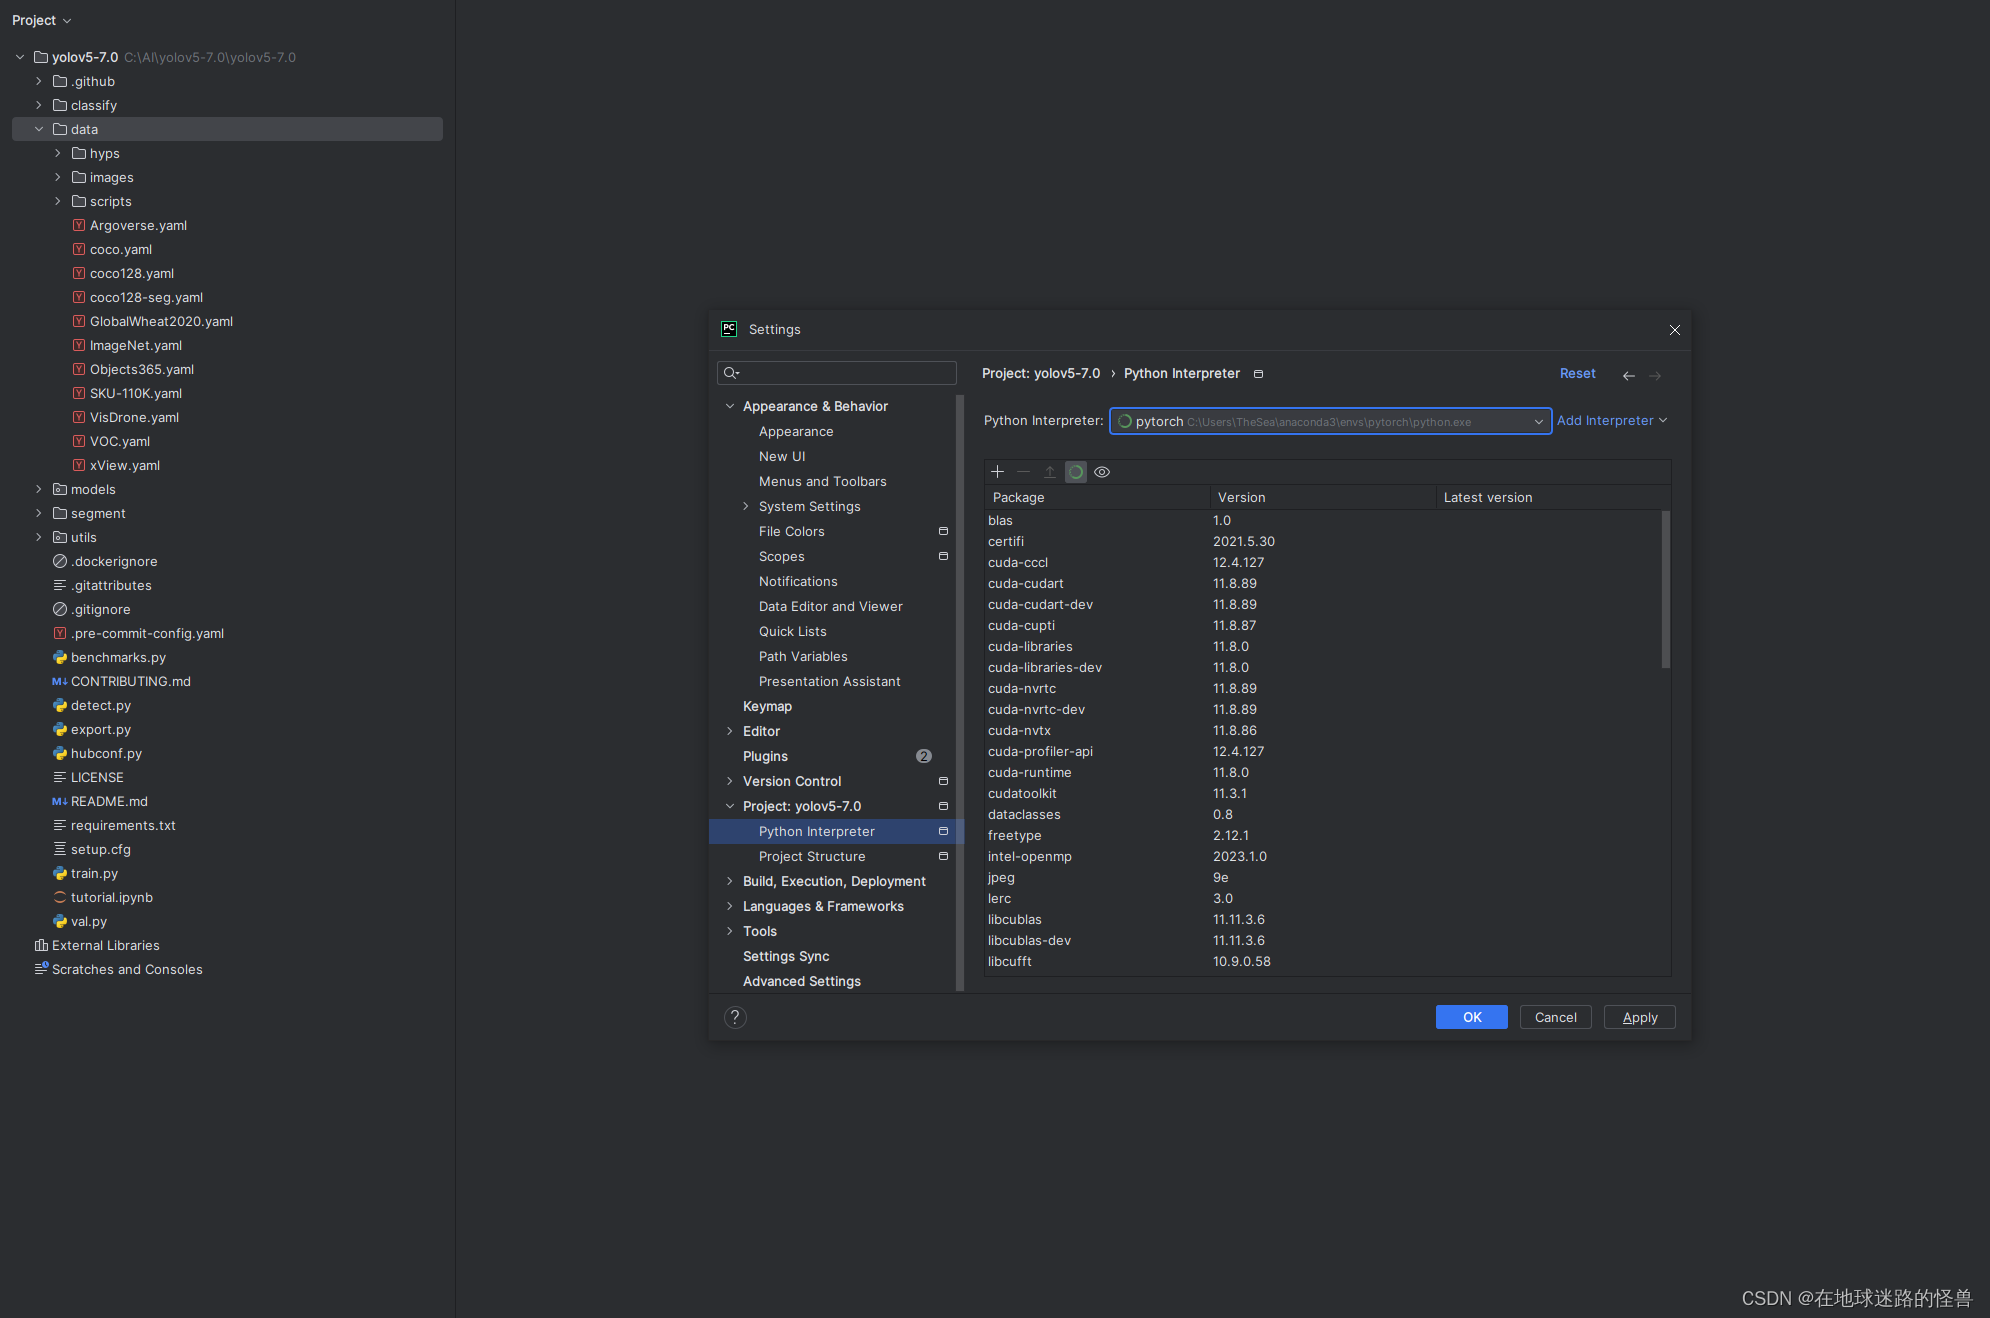Image resolution: width=1990 pixels, height=1318 pixels.
Task: Click the detect.py Python file icon
Action: [60, 705]
